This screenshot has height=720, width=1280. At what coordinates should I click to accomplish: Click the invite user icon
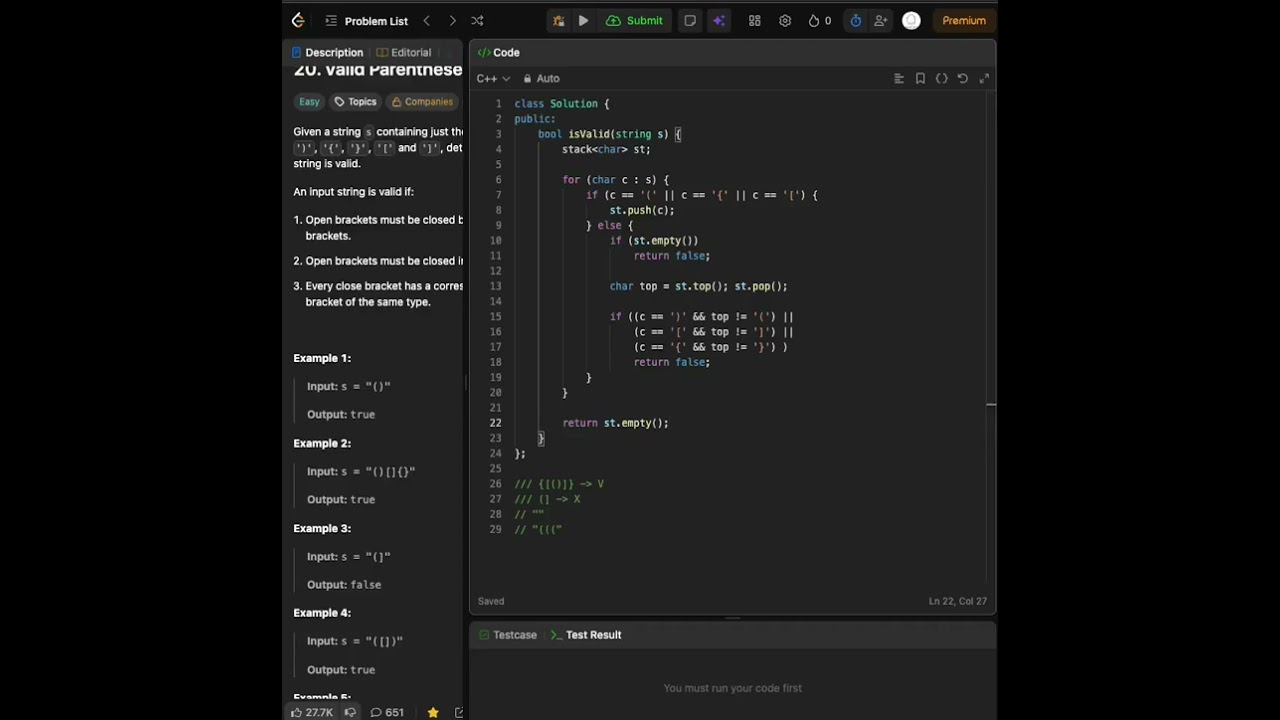[881, 21]
